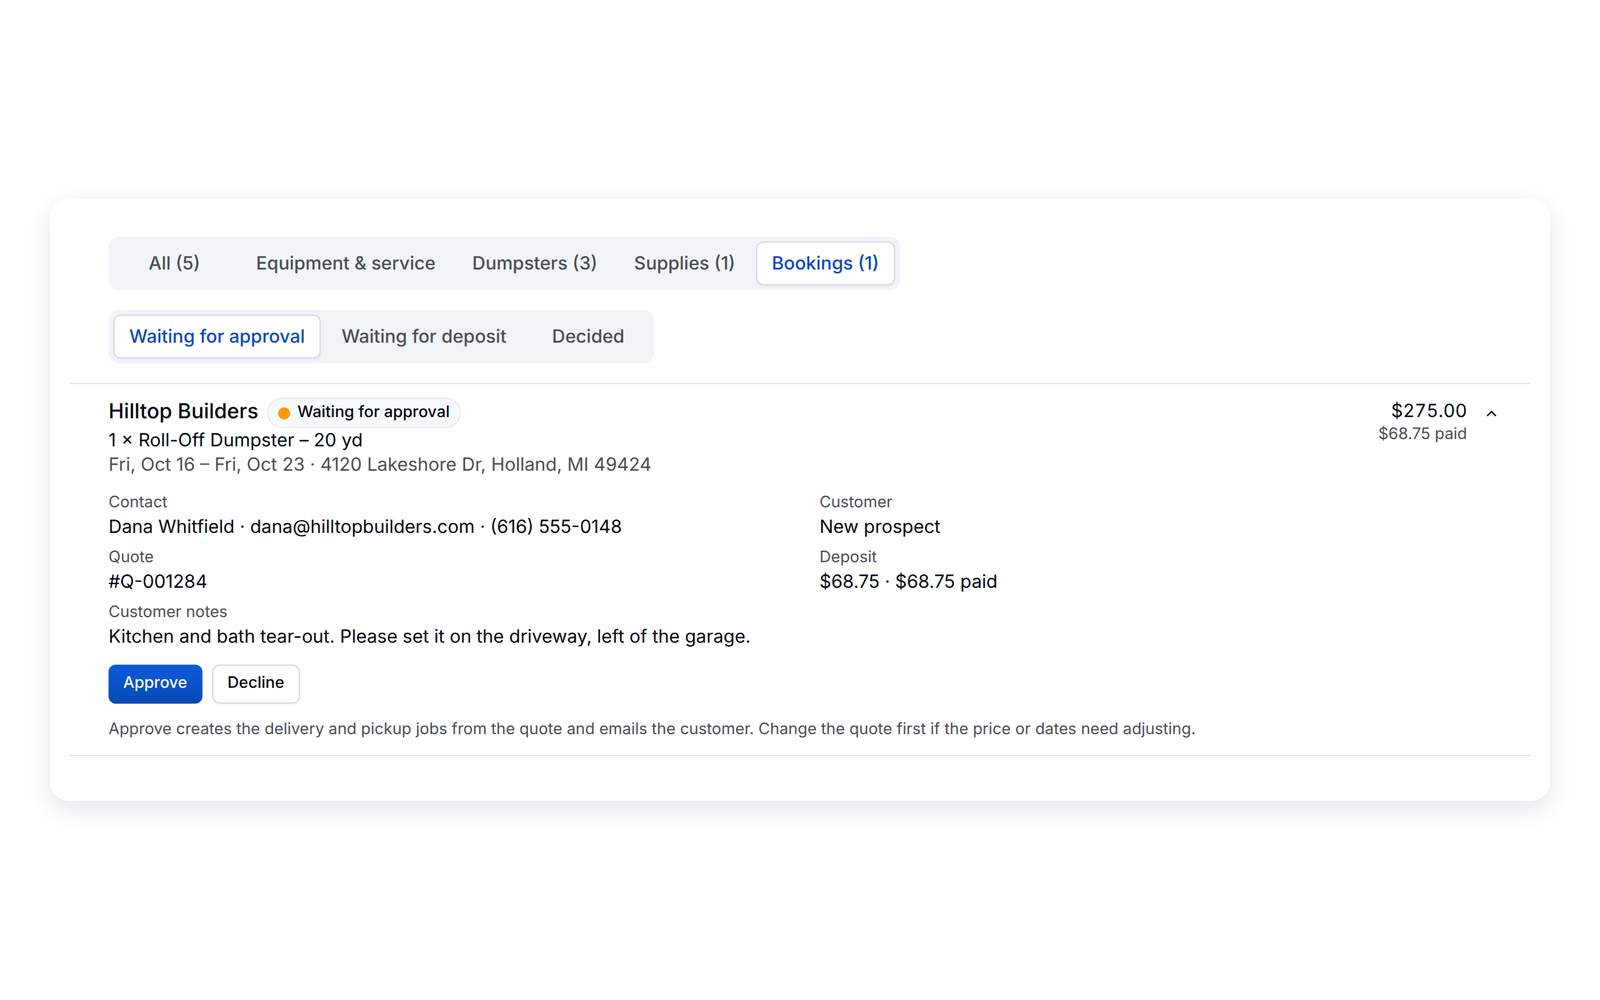Image resolution: width=1600 pixels, height=1000 pixels.
Task: Select the Roll-Off Dumpster 20 yd line
Action: (235, 440)
